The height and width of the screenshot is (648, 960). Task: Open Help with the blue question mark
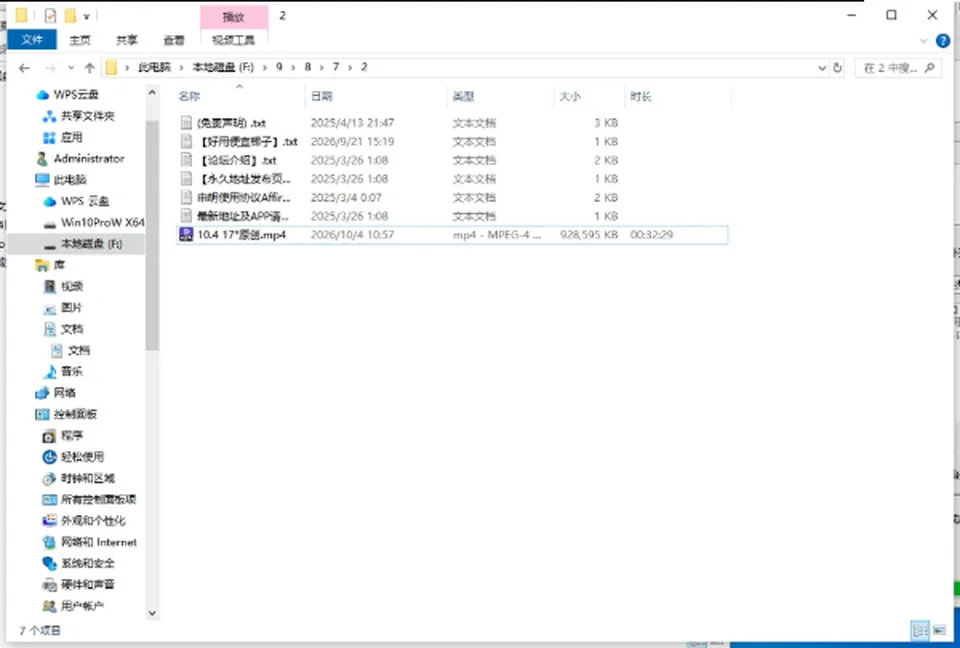943,41
